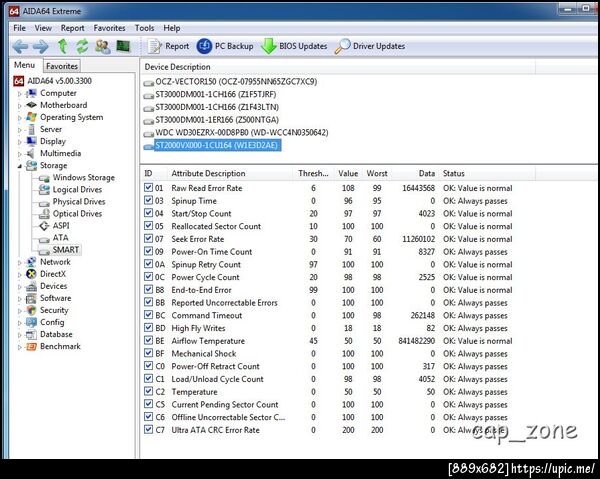Toggle the Start/Stop Count checkbox
Screen dimensions: 600x479
point(148,213)
